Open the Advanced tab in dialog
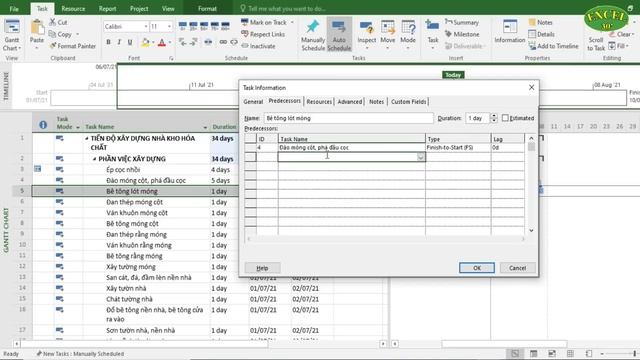 [350, 102]
